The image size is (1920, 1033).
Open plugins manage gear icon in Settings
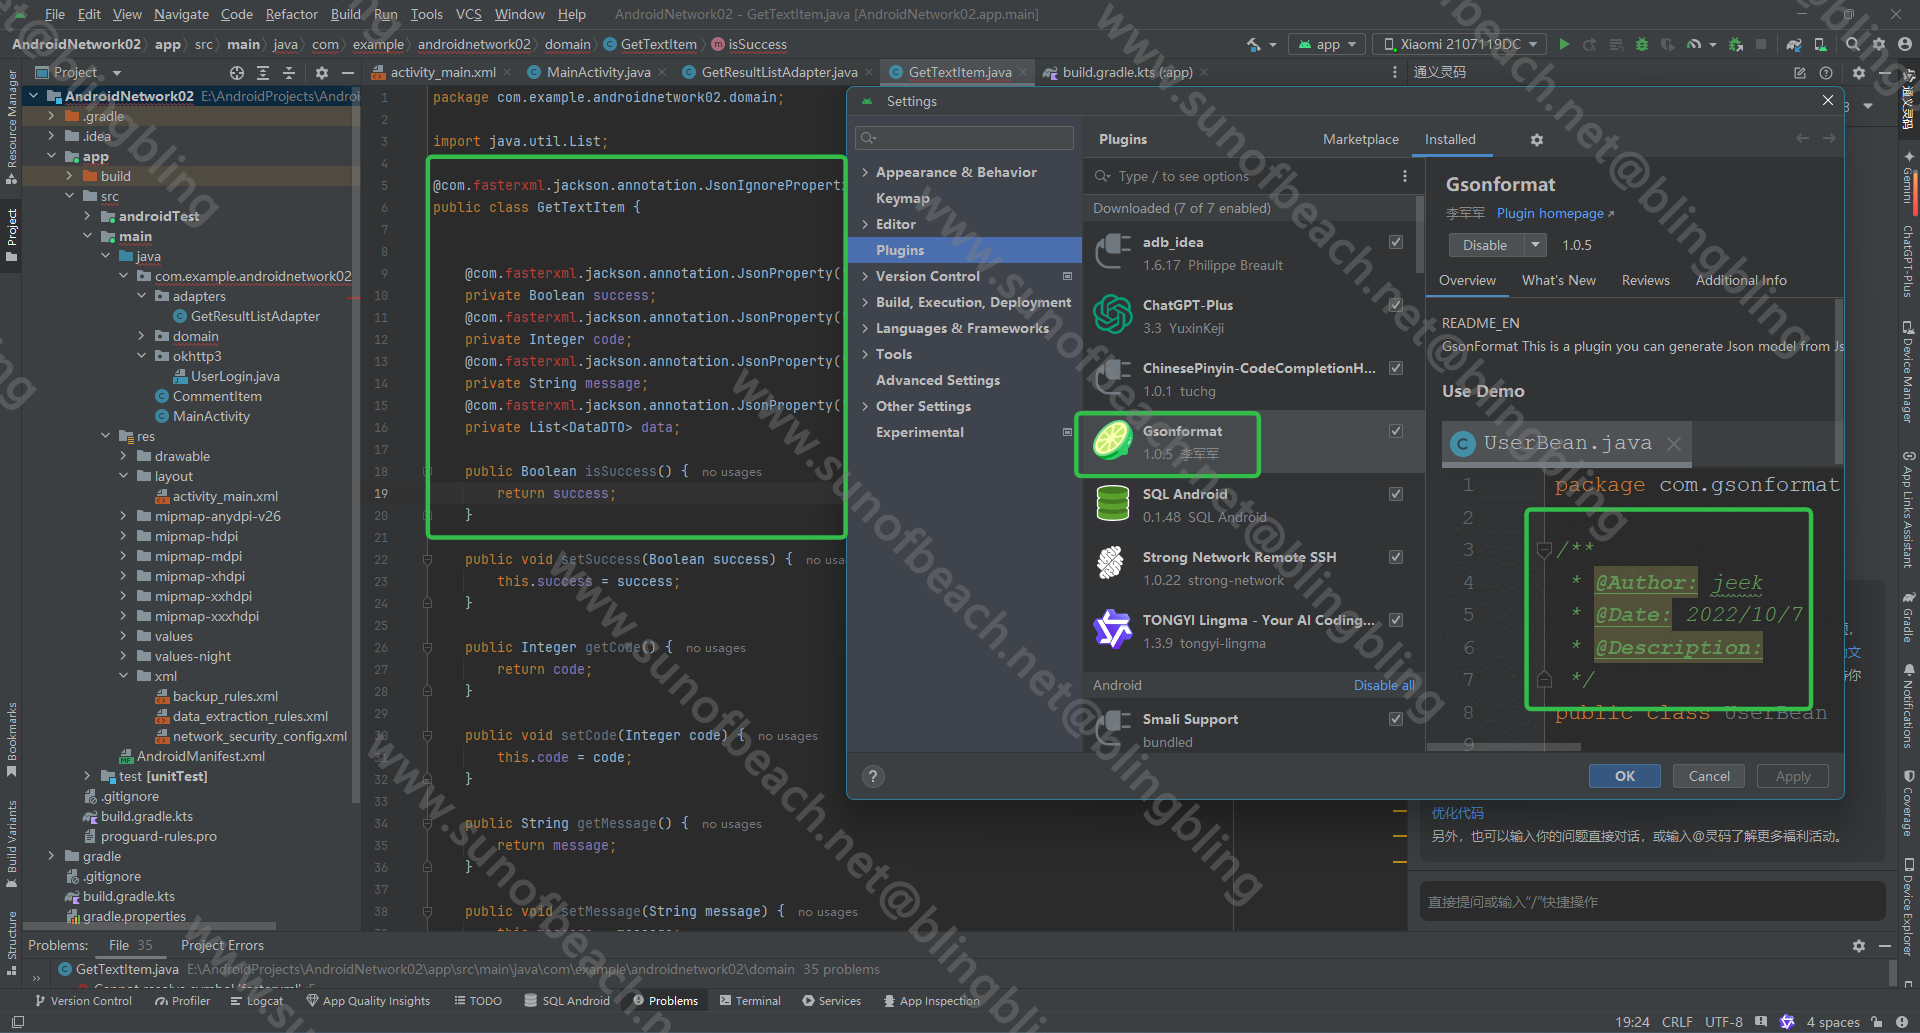click(x=1537, y=140)
